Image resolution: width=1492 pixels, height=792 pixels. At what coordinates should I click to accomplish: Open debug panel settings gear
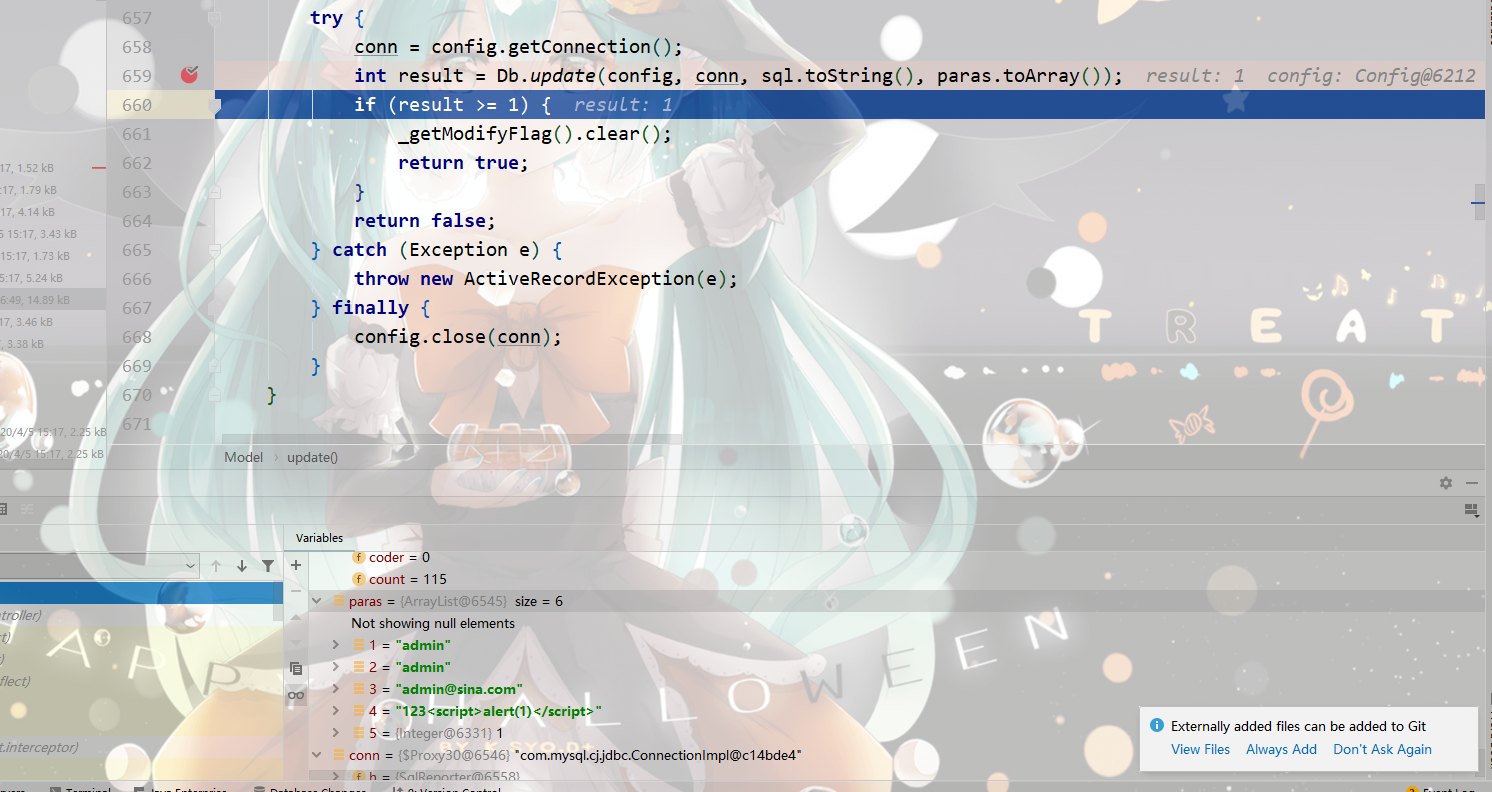coord(1446,483)
